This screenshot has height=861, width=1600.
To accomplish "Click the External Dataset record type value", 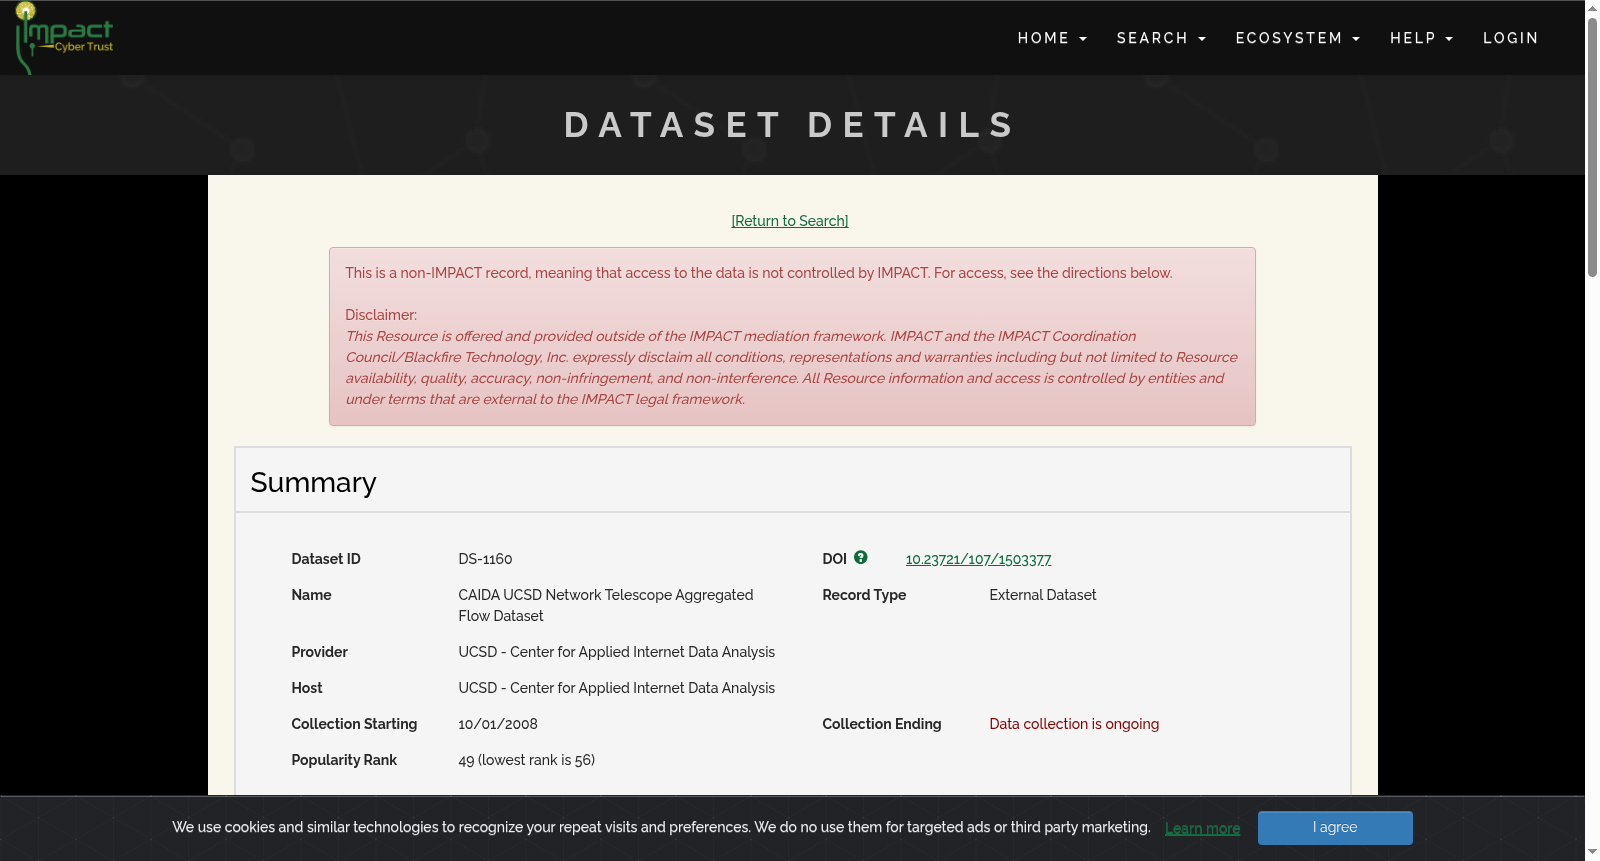I will tap(1042, 595).
